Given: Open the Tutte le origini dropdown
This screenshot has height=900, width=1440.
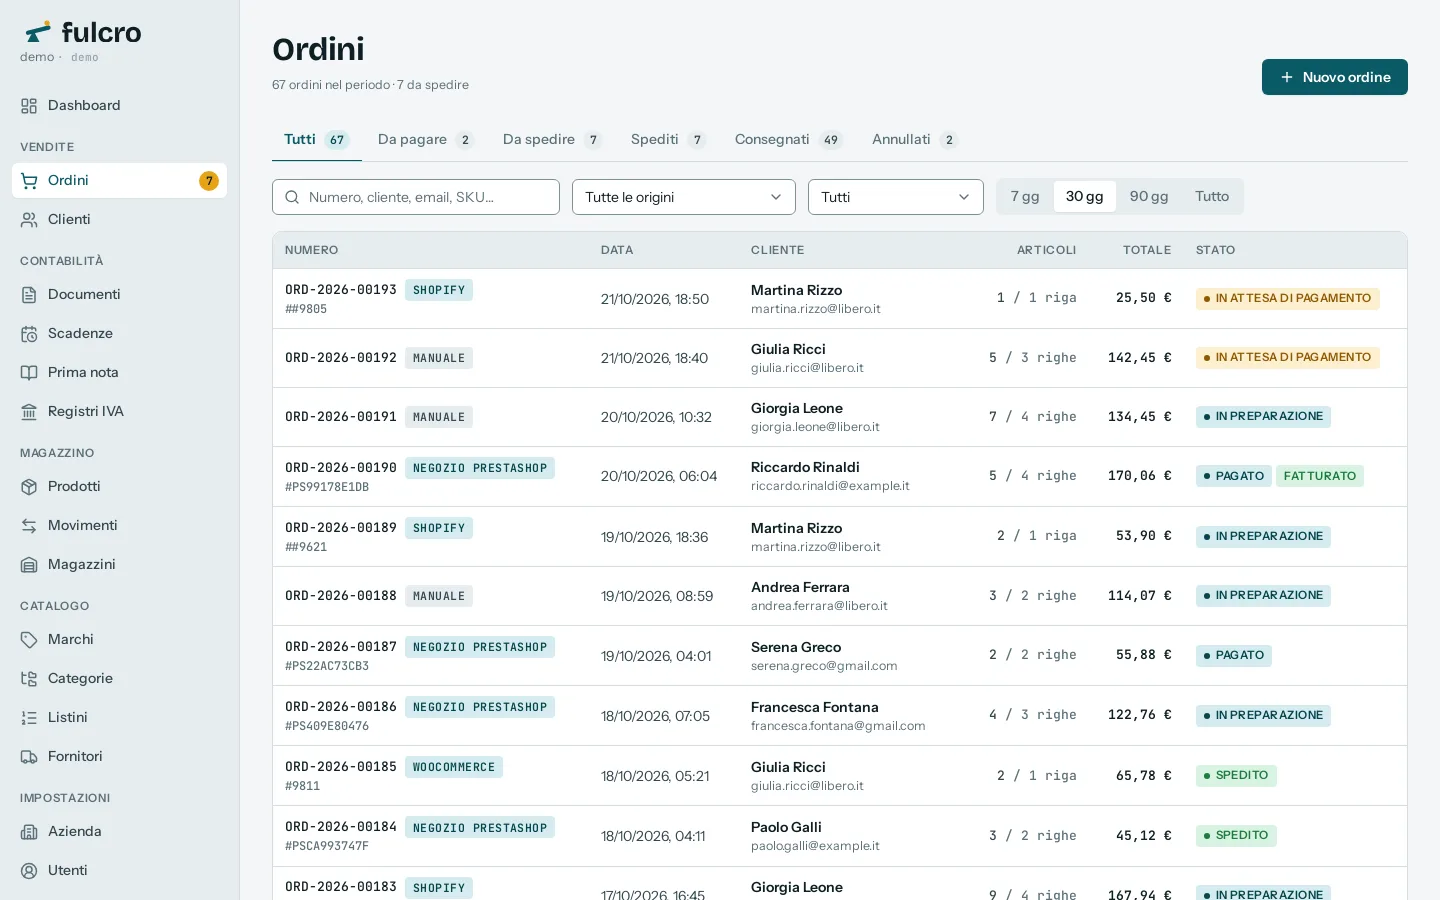Looking at the screenshot, I should click(x=684, y=197).
